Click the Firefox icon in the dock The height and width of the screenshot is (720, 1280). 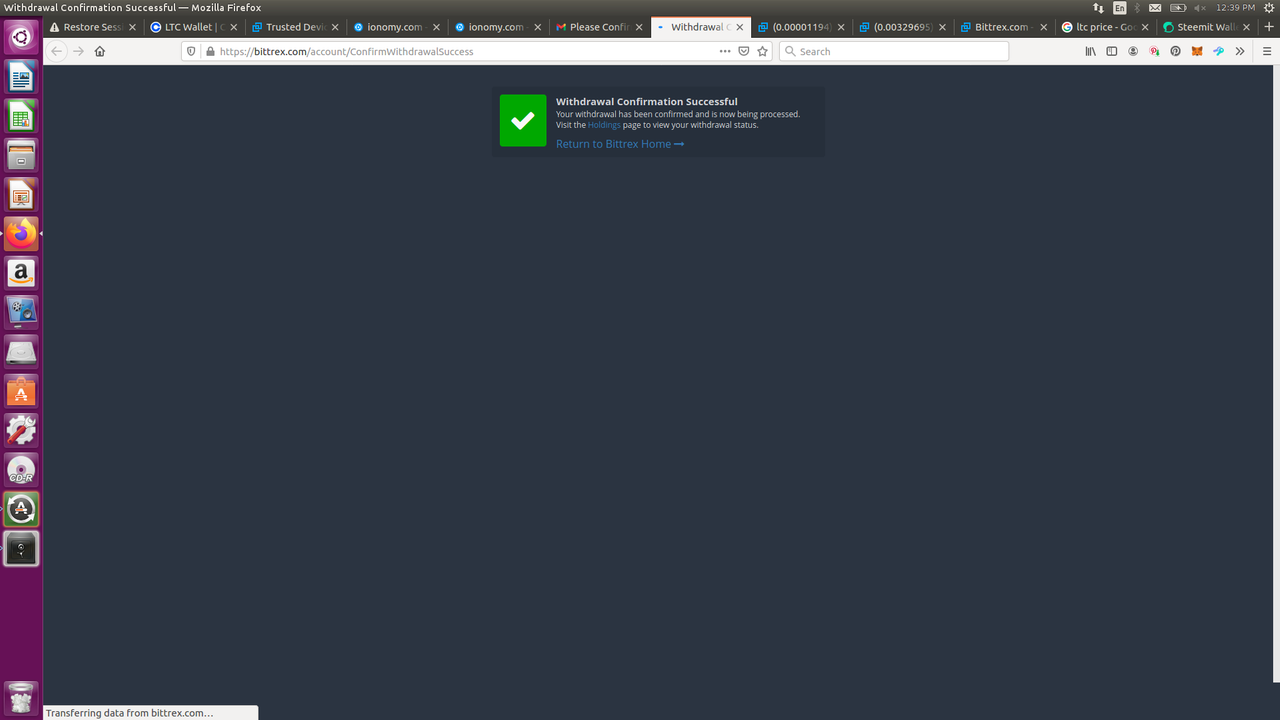point(21,234)
